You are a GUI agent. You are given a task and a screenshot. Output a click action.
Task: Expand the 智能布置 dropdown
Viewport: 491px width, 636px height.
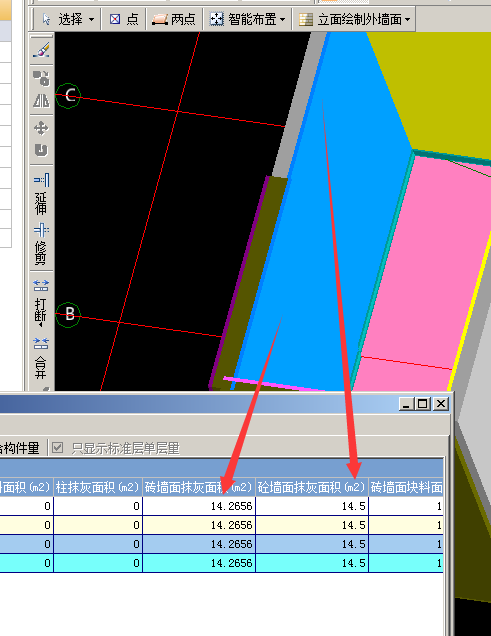283,19
